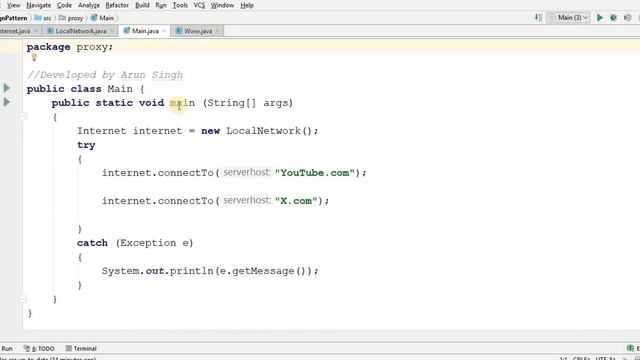This screenshot has width=640, height=360.
Task: Click the LocalNetwork.java tab class icon
Action: pos(51,31)
